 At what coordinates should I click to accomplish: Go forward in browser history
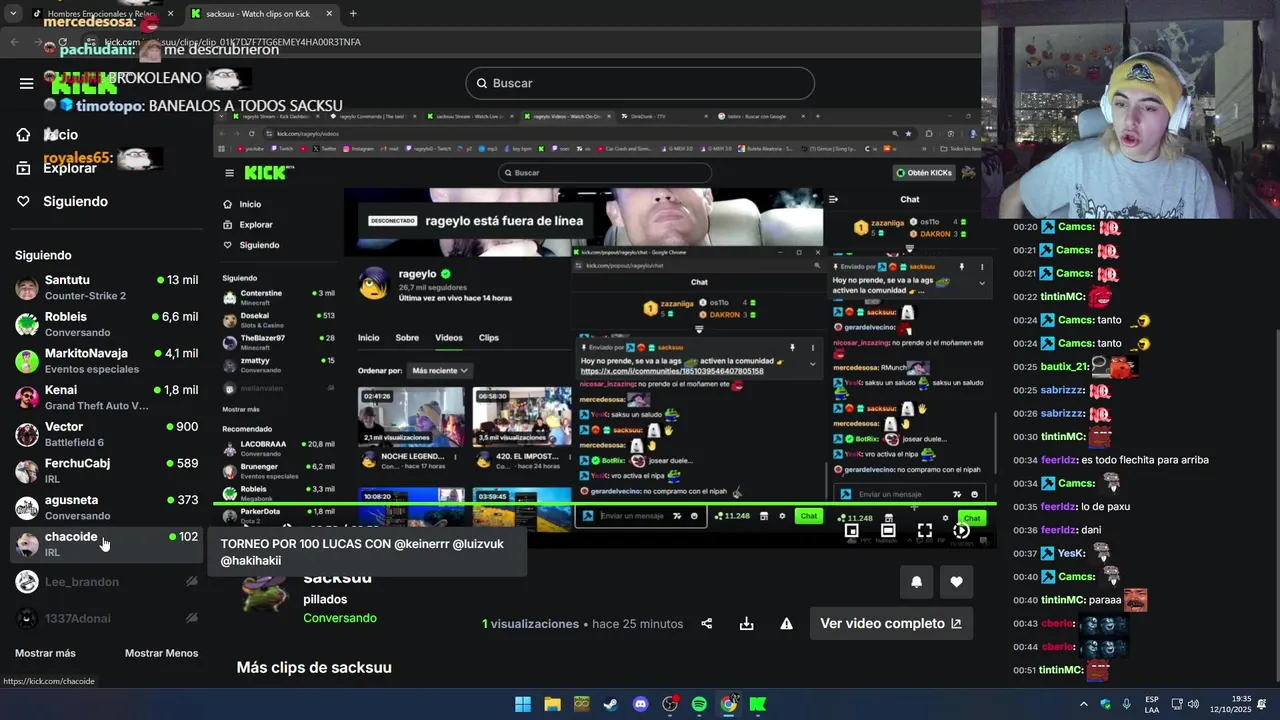click(x=40, y=42)
